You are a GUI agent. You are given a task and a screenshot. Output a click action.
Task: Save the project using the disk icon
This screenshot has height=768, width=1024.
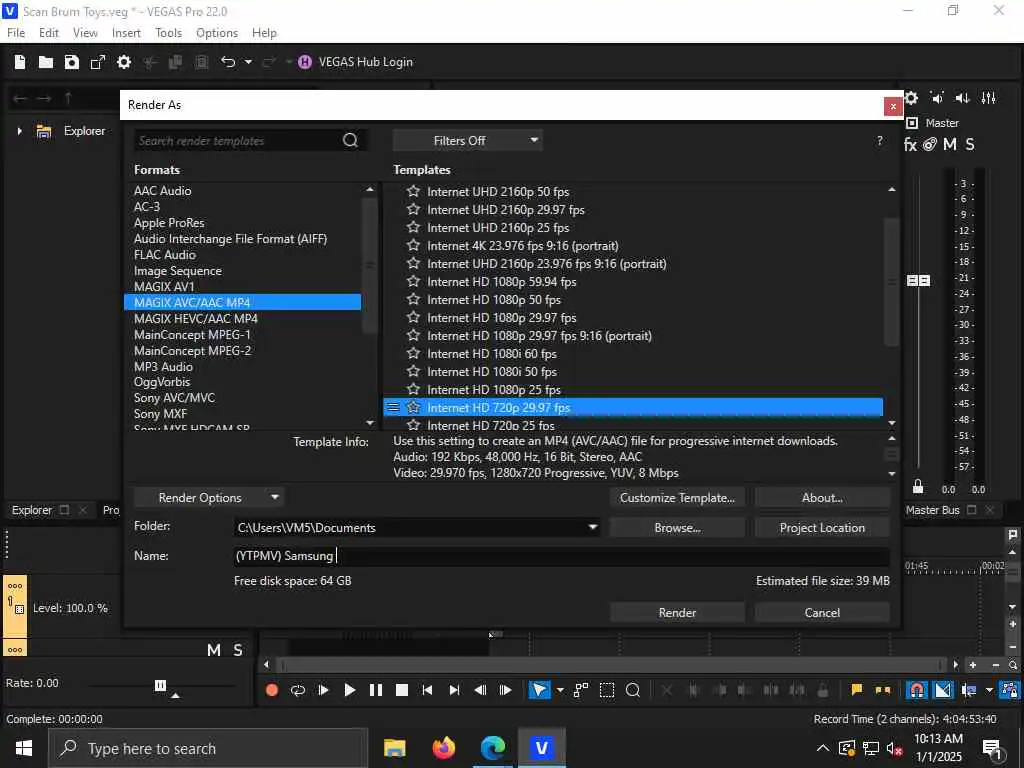tap(71, 62)
